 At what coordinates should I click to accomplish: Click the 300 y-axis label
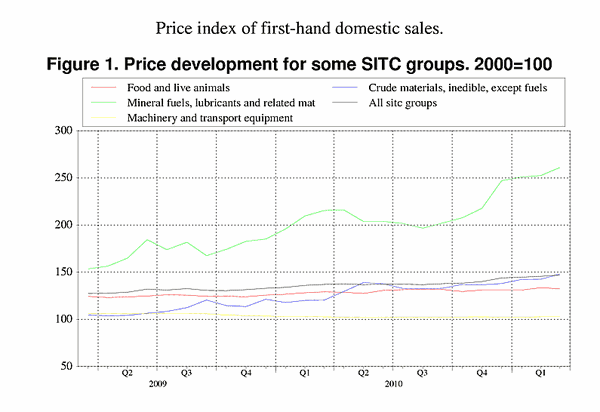(64, 130)
